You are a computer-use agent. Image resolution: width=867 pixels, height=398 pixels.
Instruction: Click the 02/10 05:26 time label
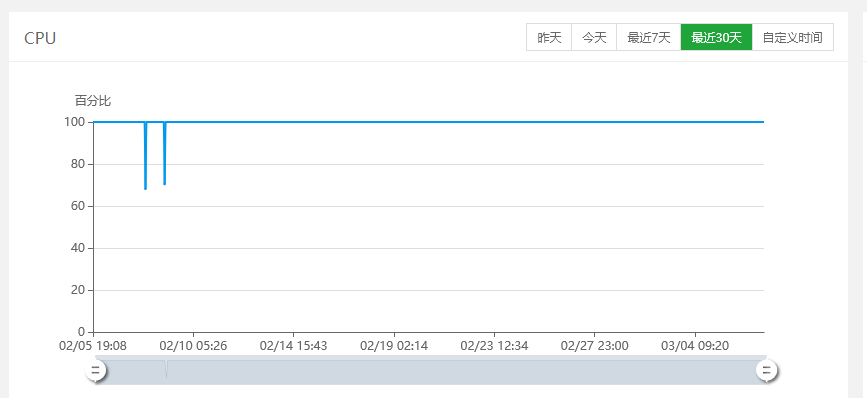[x=193, y=346]
